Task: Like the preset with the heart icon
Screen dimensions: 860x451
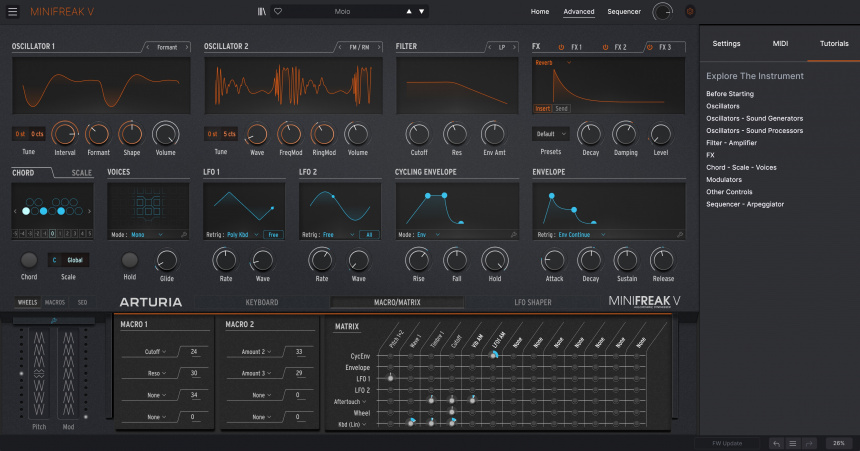Action: 278,11
